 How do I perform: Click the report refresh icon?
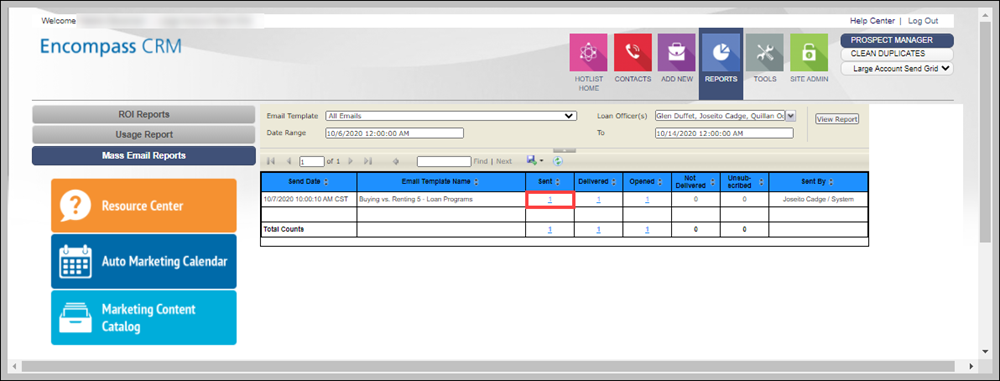pyautogui.click(x=557, y=161)
